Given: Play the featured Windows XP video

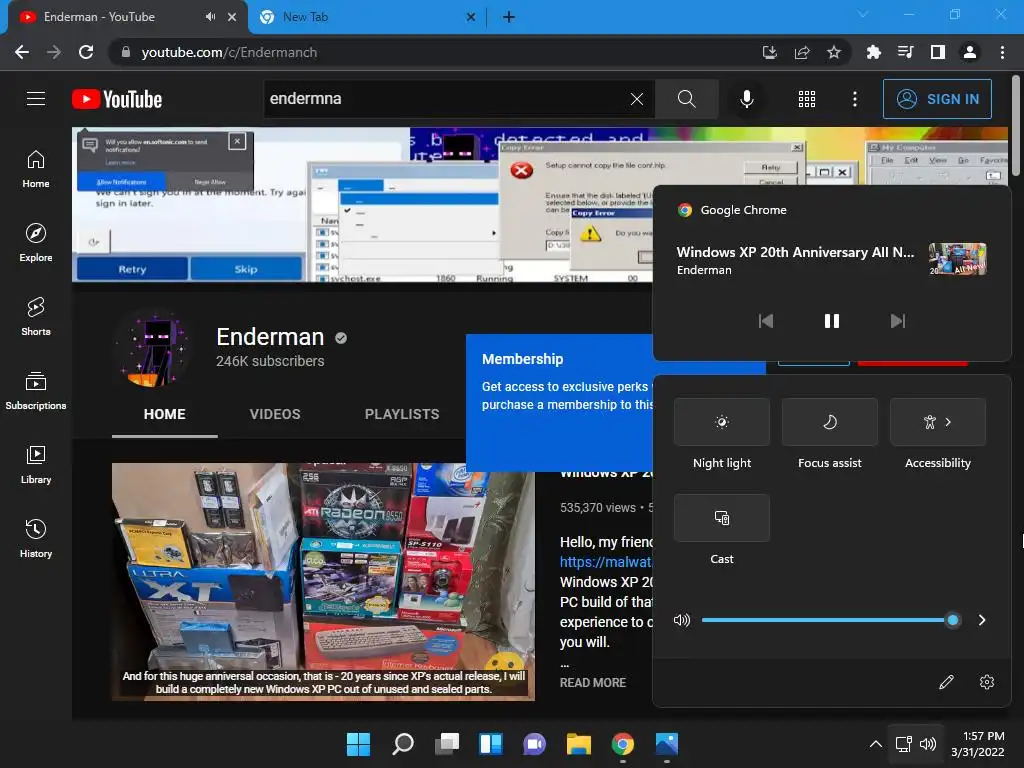Looking at the screenshot, I should click(323, 582).
